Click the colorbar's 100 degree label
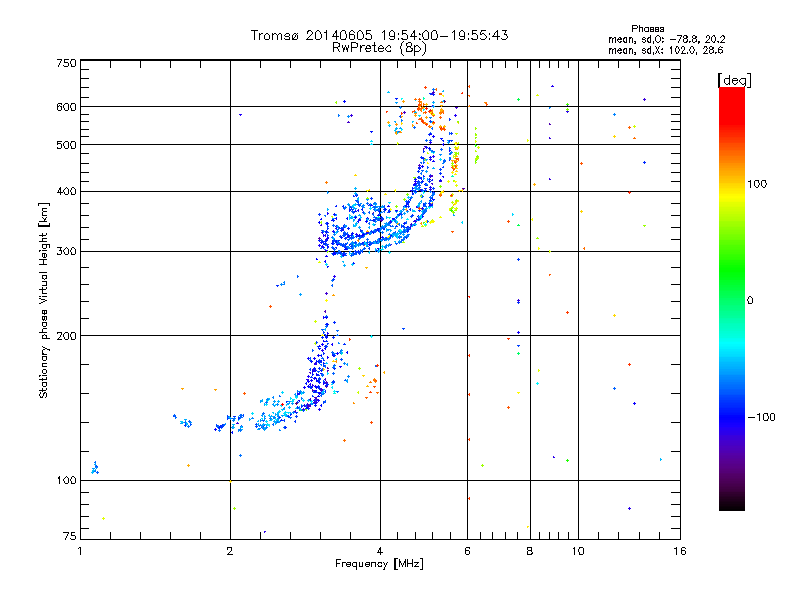Viewport: 800px width, 600px height. [x=757, y=184]
